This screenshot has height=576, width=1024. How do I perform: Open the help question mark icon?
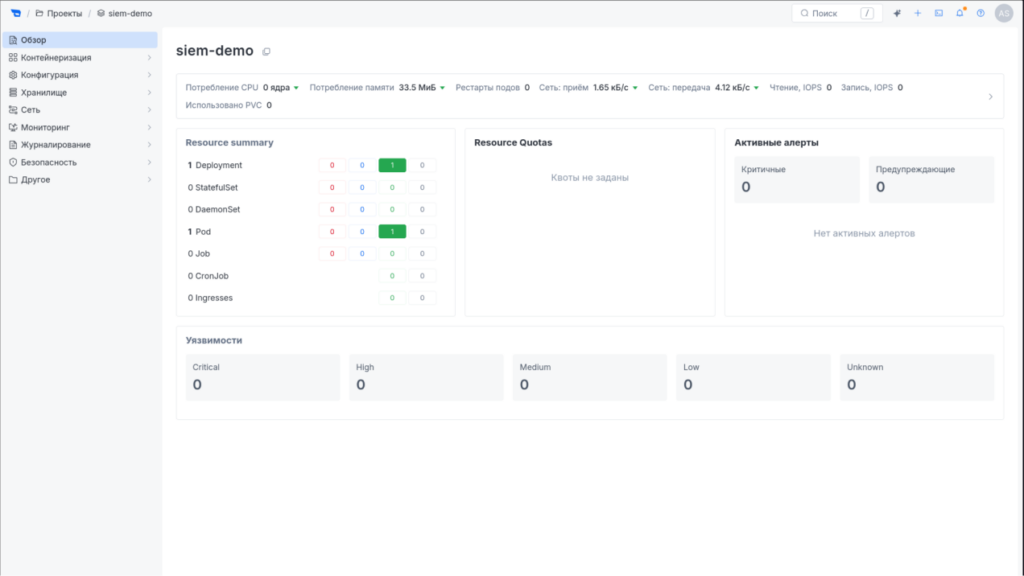click(980, 13)
